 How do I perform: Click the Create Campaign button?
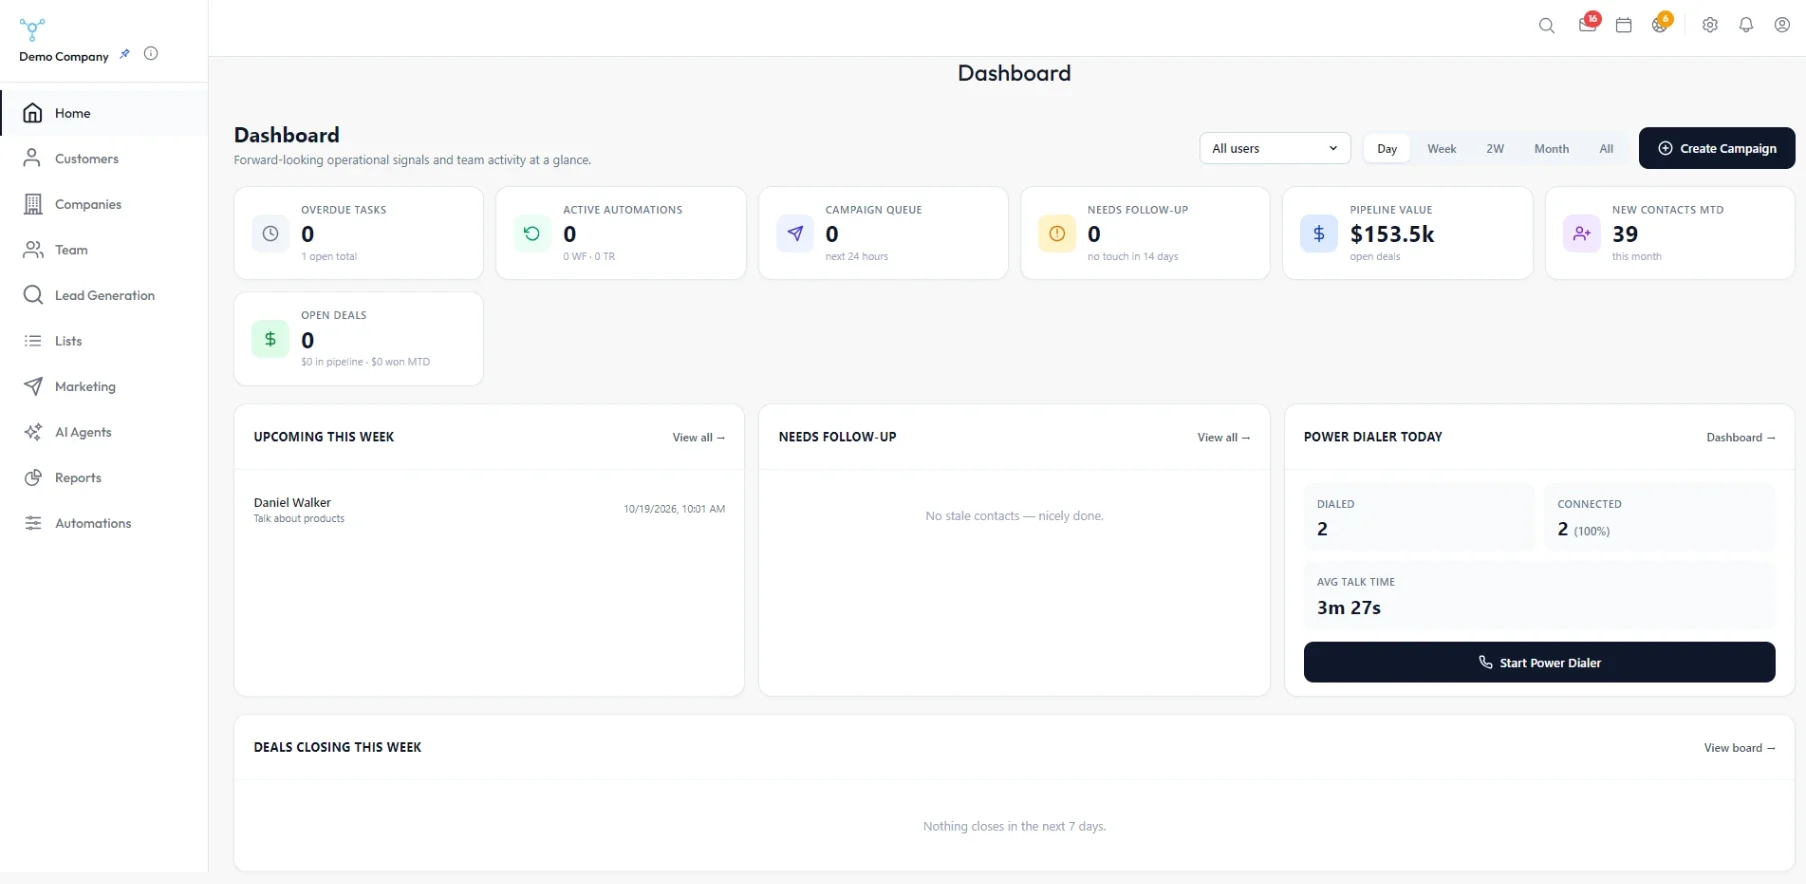pos(1716,148)
